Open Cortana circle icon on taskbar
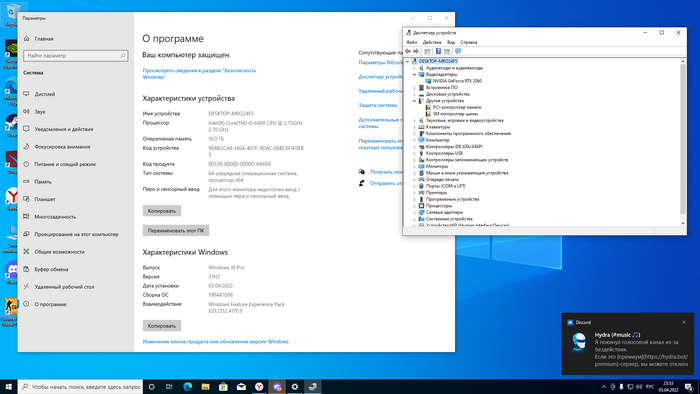 coord(151,387)
